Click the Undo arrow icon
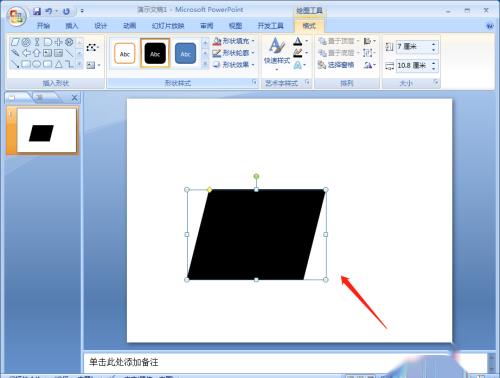This screenshot has height=378, width=500. 49,11
